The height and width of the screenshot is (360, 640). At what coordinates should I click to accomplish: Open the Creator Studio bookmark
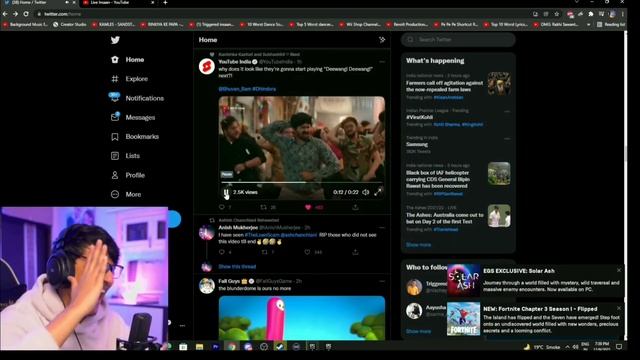70,24
